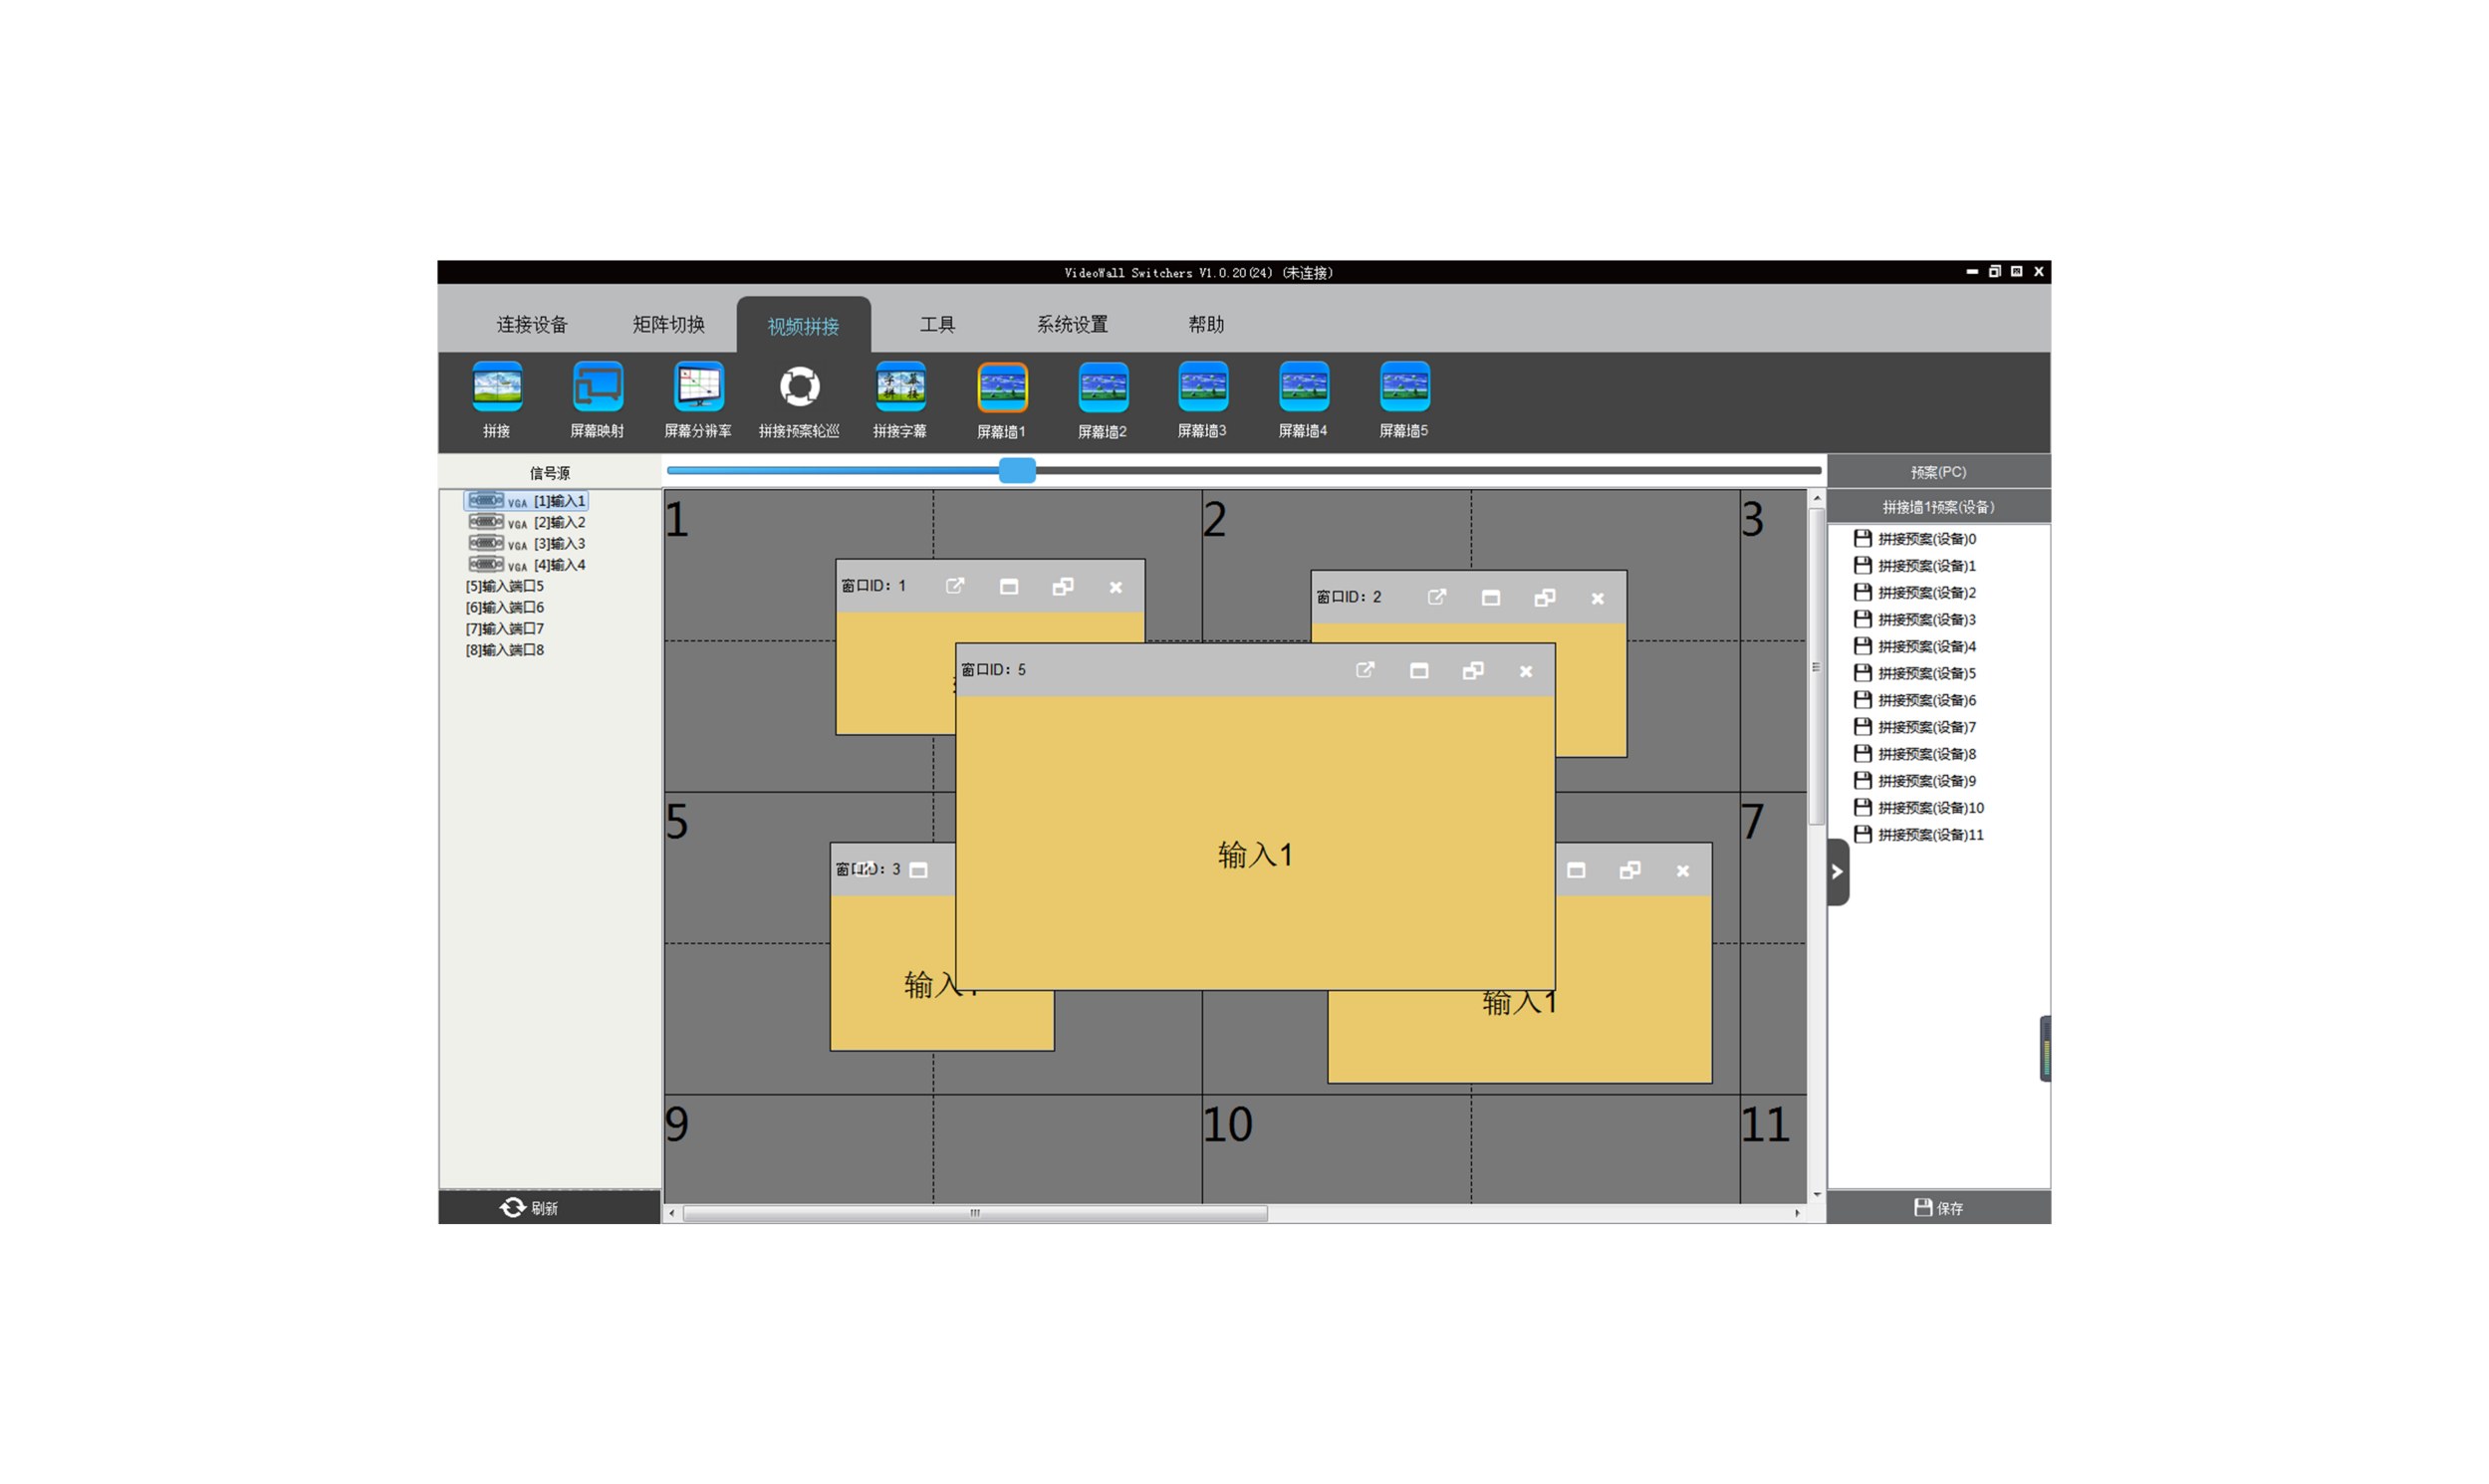Maximize window ID 5
Image resolution: width=2489 pixels, height=1484 pixels.
point(1419,670)
